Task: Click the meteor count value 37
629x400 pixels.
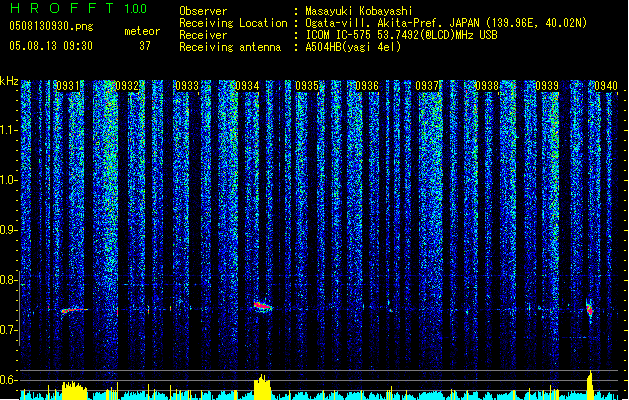Action: coord(145,46)
